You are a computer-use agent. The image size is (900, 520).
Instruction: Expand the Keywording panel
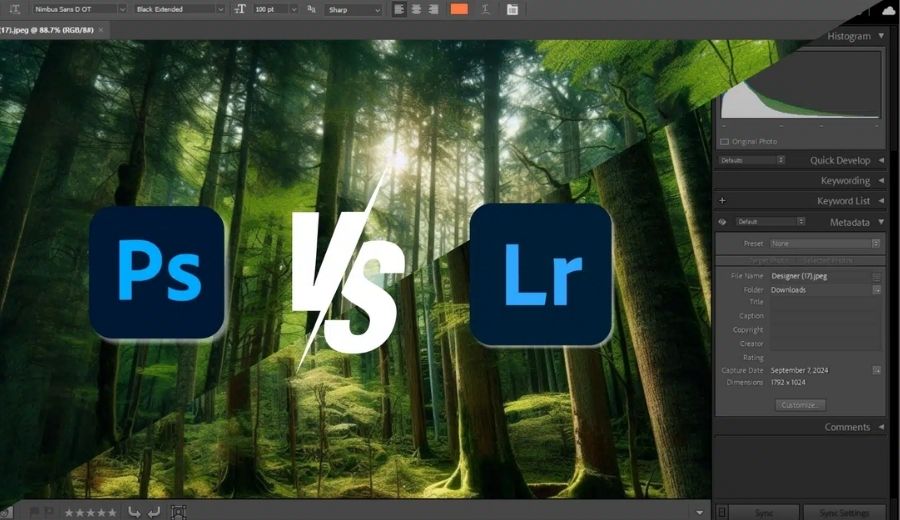[881, 180]
